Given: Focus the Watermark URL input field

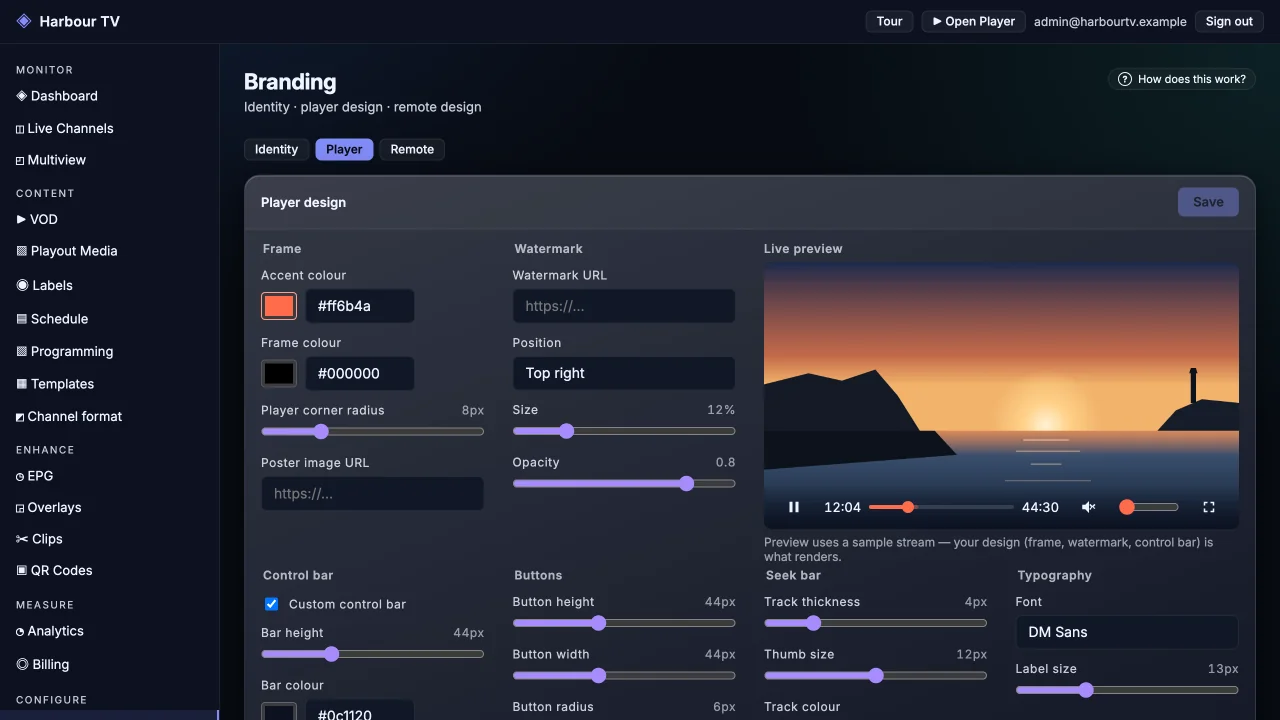Looking at the screenshot, I should [x=624, y=306].
